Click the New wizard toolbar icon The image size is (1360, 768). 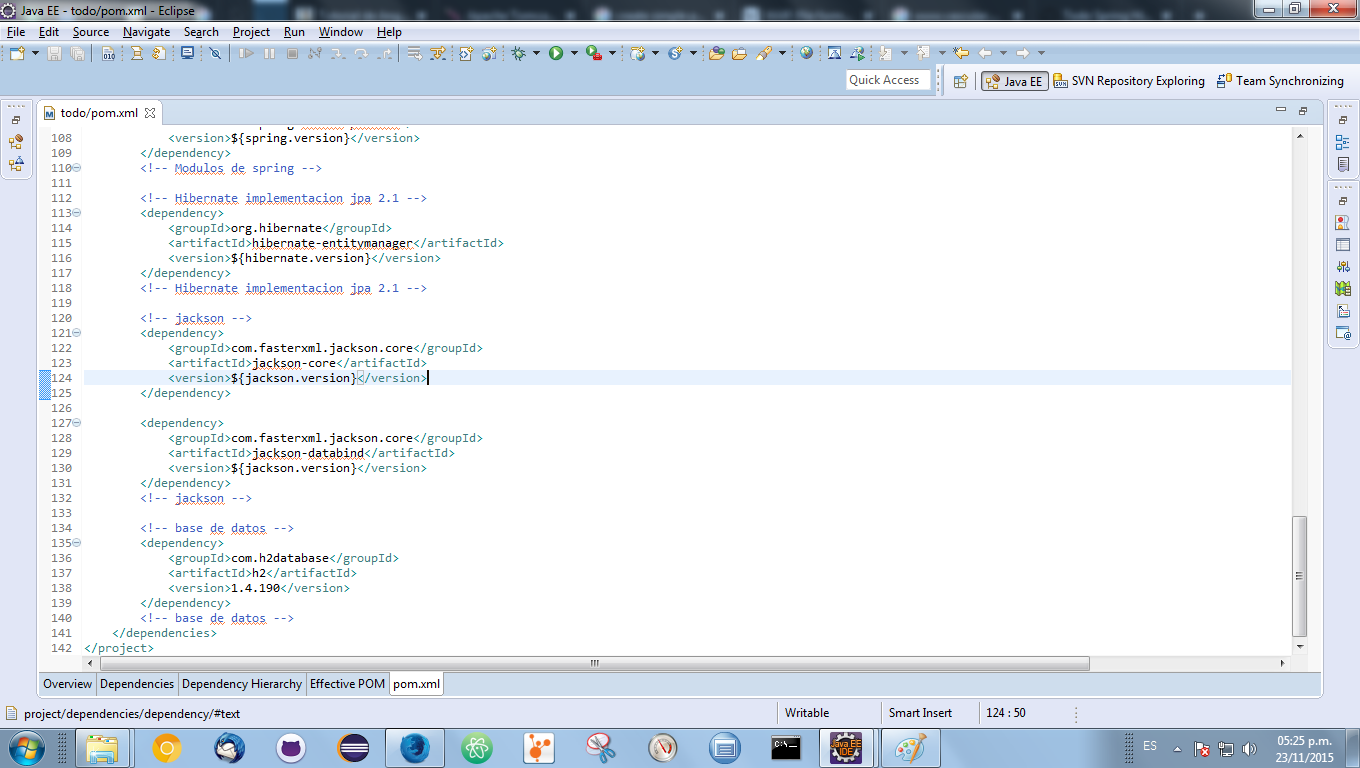(x=18, y=53)
